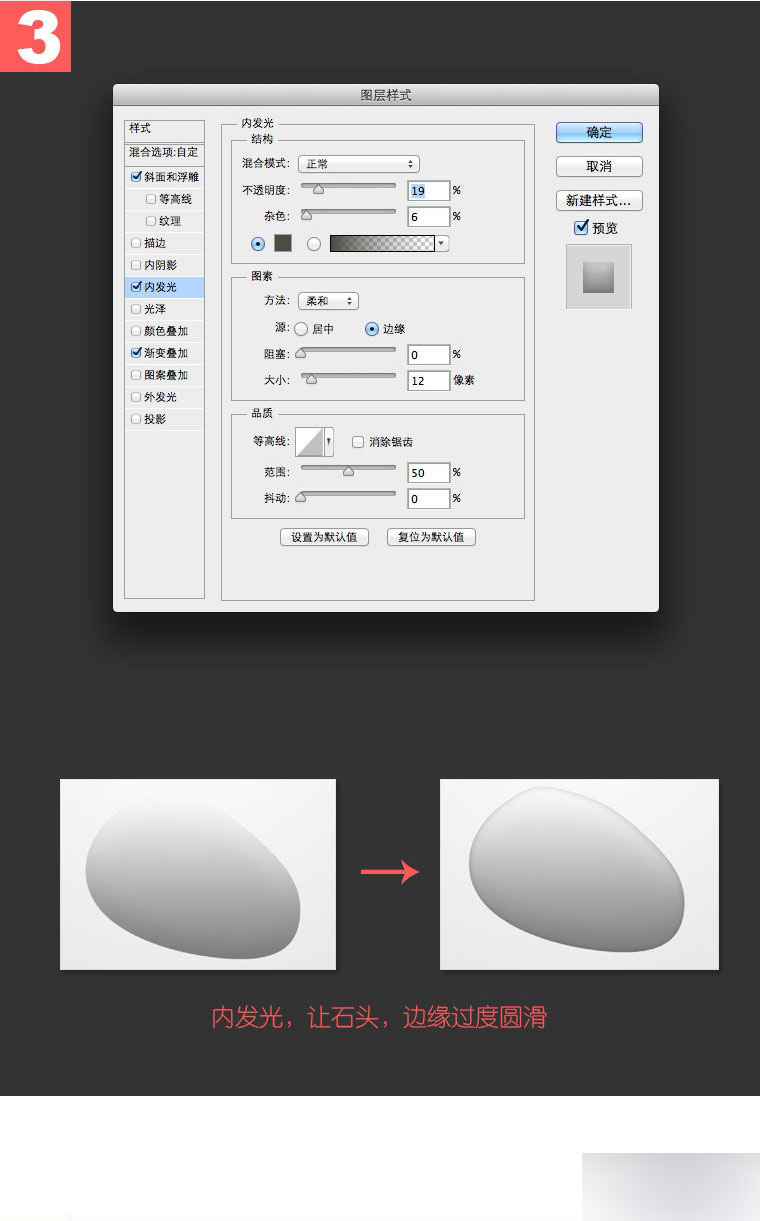
Task: Enable the 投影 style checkbox
Action: [x=136, y=419]
